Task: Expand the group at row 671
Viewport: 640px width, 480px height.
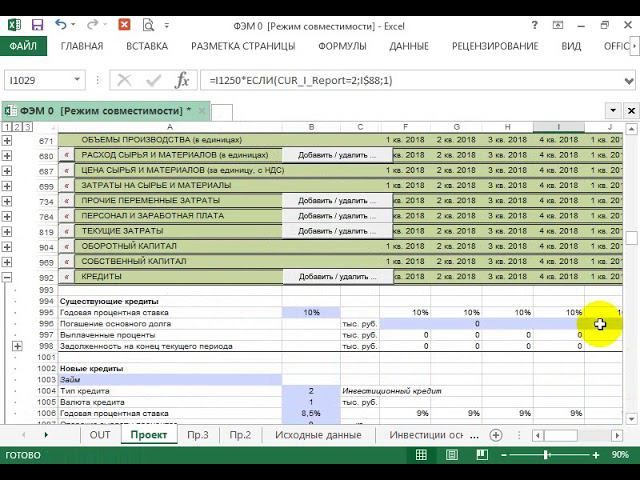Action: pyautogui.click(x=7, y=141)
